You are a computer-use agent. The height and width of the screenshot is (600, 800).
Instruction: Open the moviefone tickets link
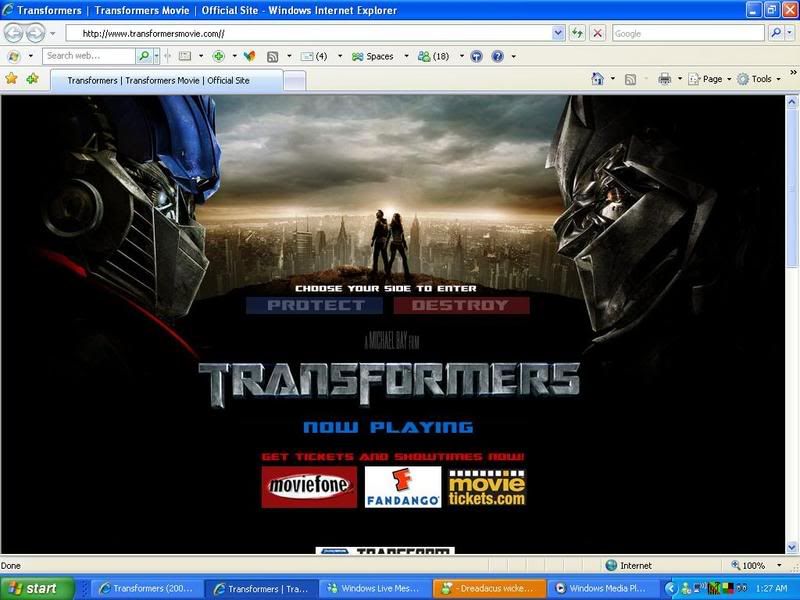tap(309, 487)
